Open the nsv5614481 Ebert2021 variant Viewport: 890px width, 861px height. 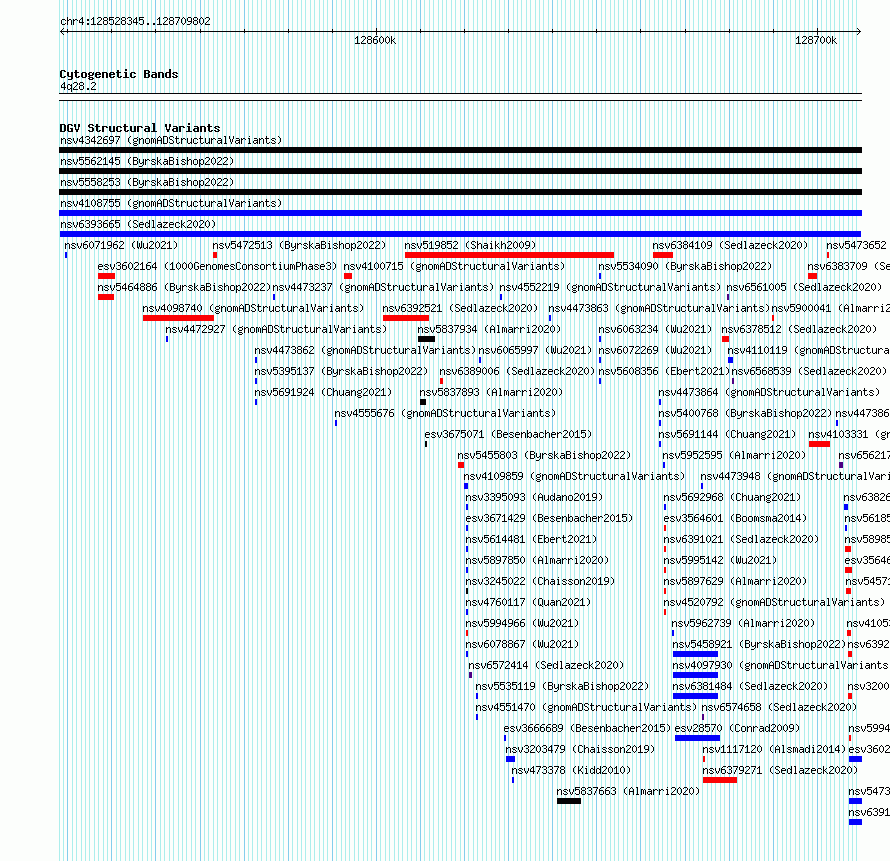531,539
